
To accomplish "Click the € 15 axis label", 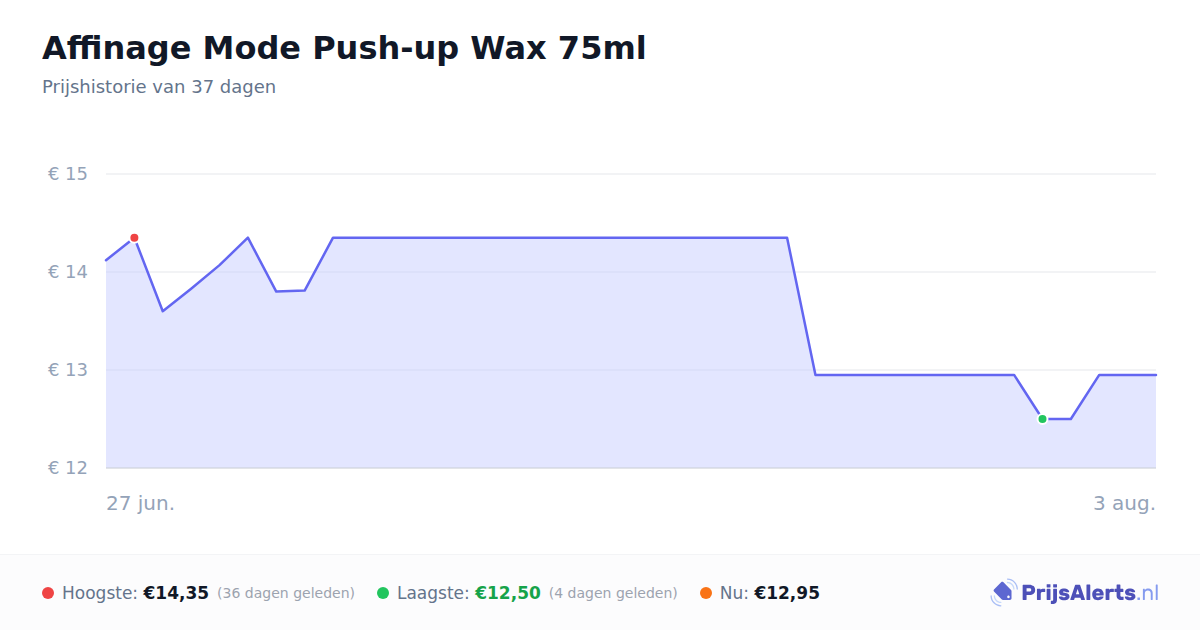I will point(68,174).
